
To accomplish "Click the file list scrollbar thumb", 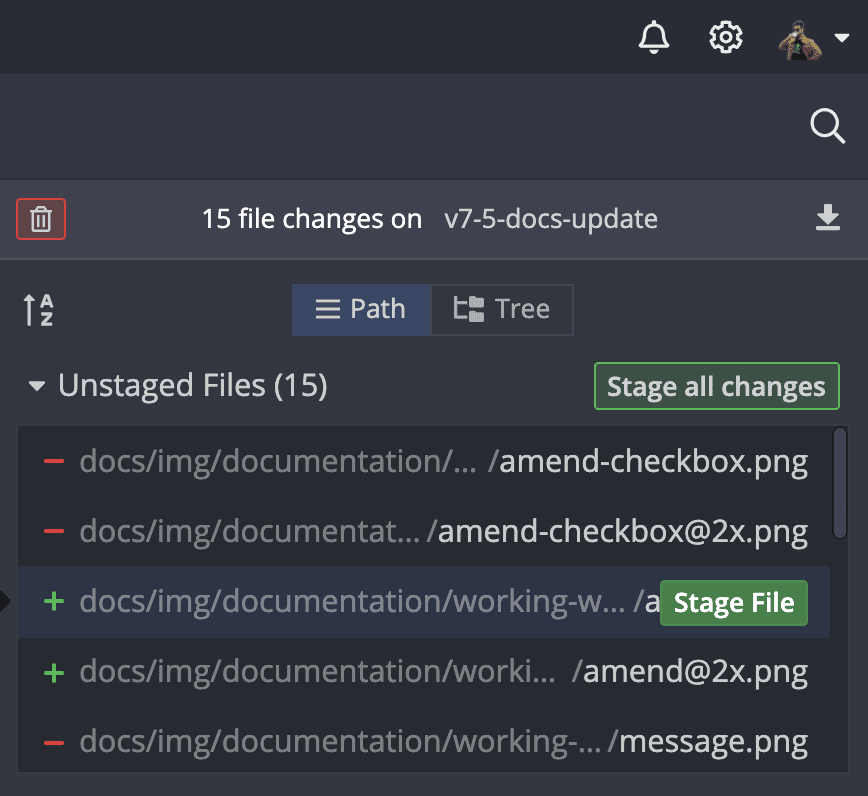I will tap(840, 484).
